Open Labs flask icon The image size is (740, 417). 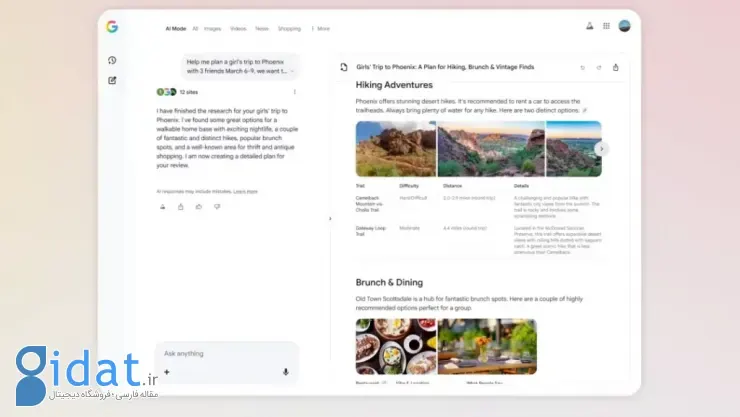pos(589,26)
